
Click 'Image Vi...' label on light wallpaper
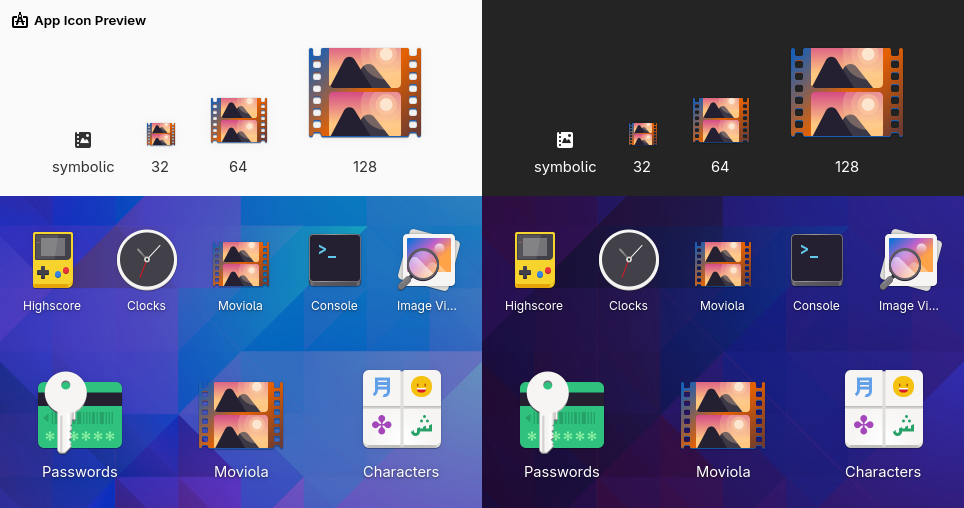coord(427,306)
